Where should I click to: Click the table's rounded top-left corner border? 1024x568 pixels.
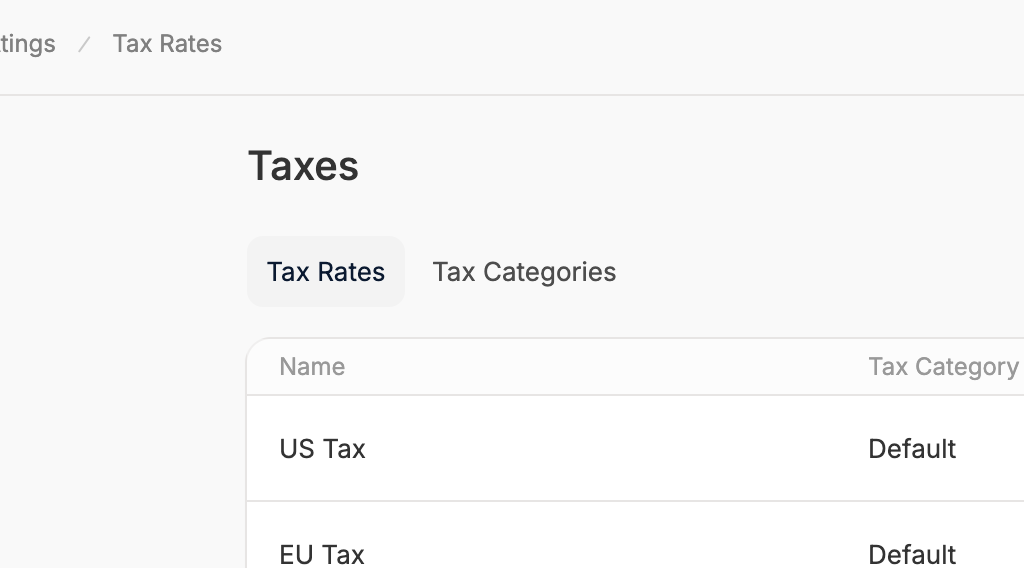(253, 345)
